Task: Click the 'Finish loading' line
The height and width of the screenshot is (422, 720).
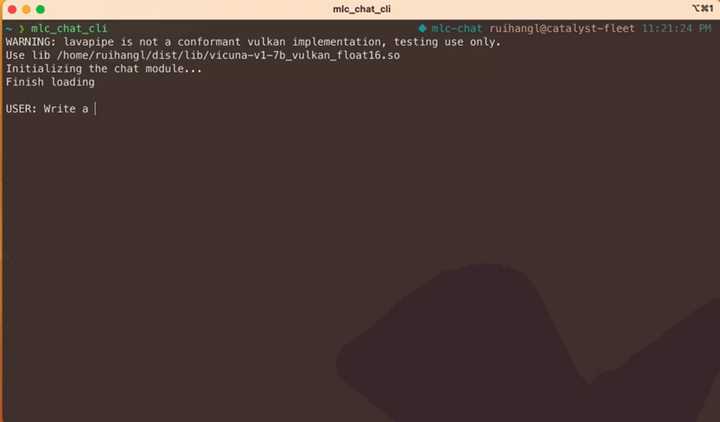Action: pos(50,82)
